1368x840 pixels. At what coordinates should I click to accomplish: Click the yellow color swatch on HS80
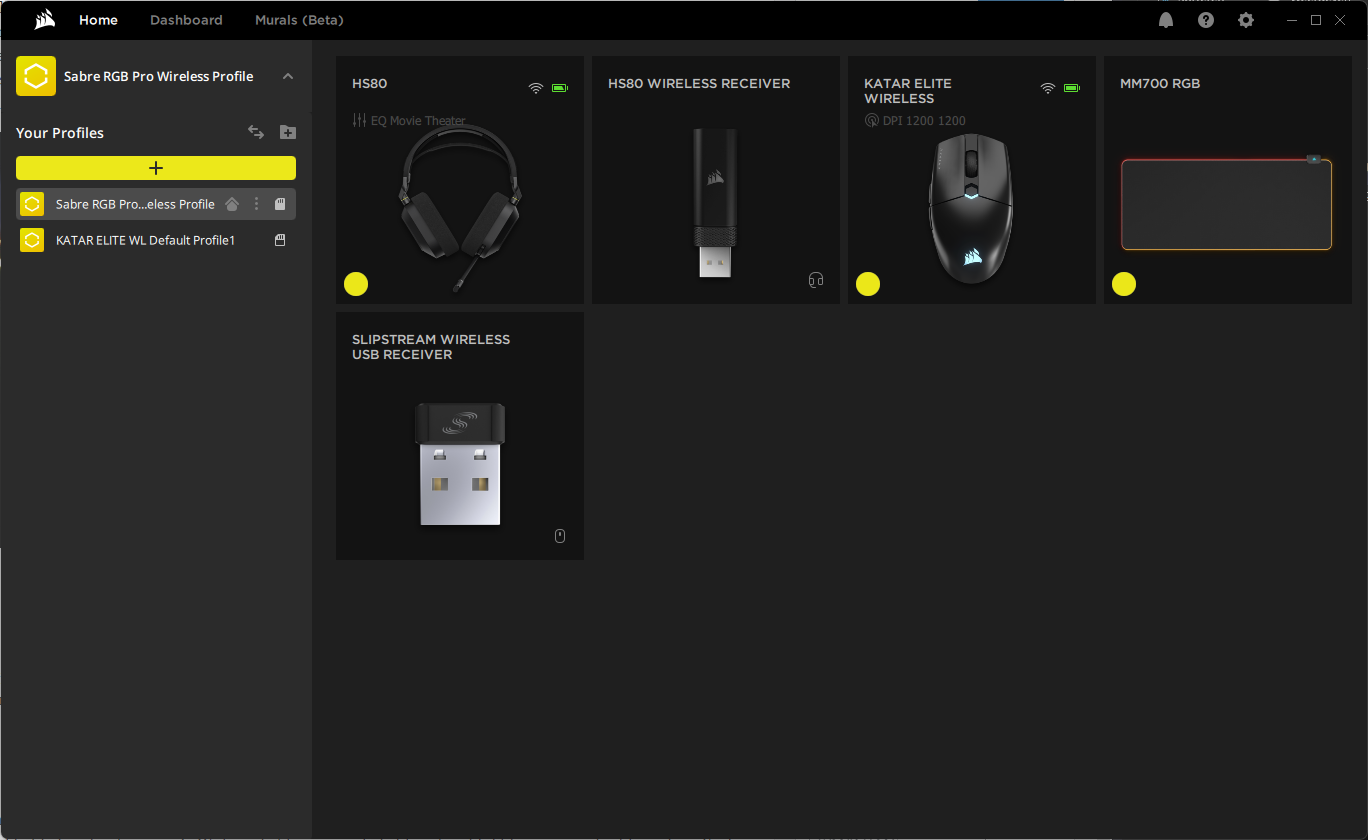click(356, 284)
